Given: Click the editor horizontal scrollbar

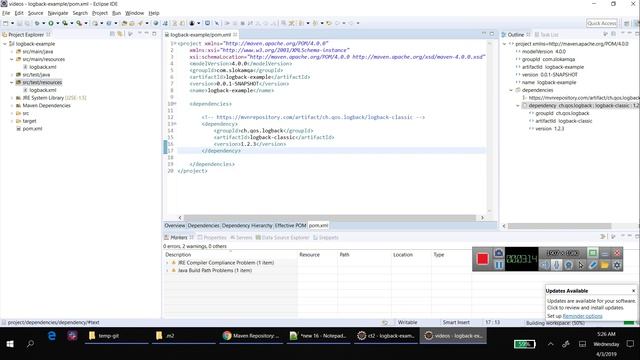Looking at the screenshot, I should click(x=330, y=218).
